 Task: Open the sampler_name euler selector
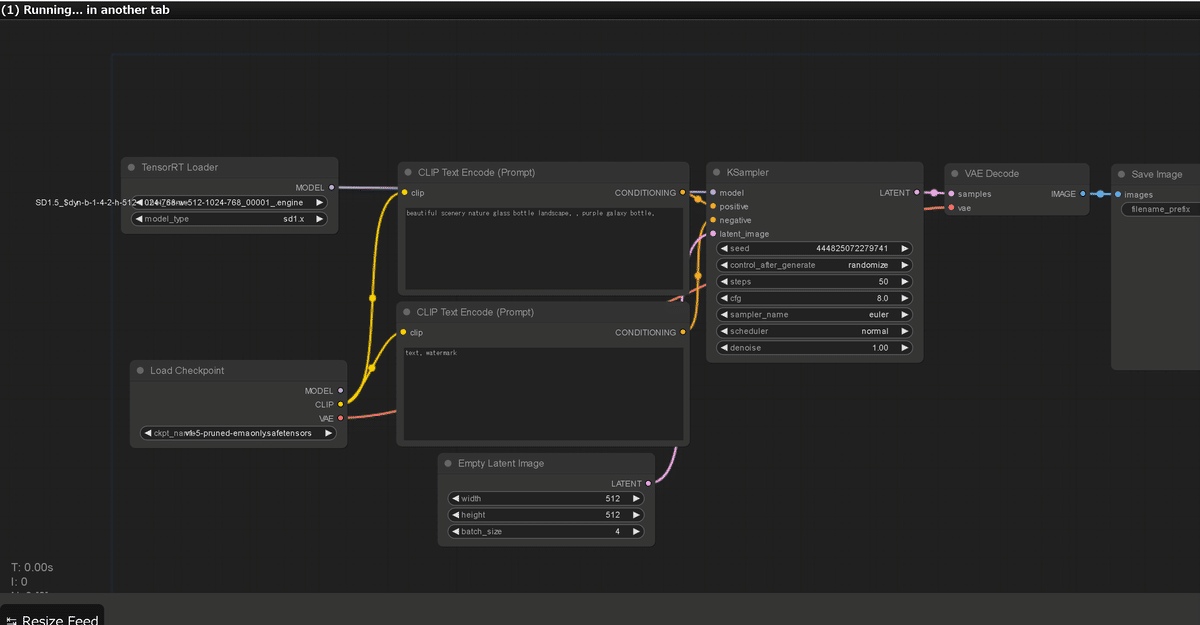pyautogui.click(x=815, y=314)
